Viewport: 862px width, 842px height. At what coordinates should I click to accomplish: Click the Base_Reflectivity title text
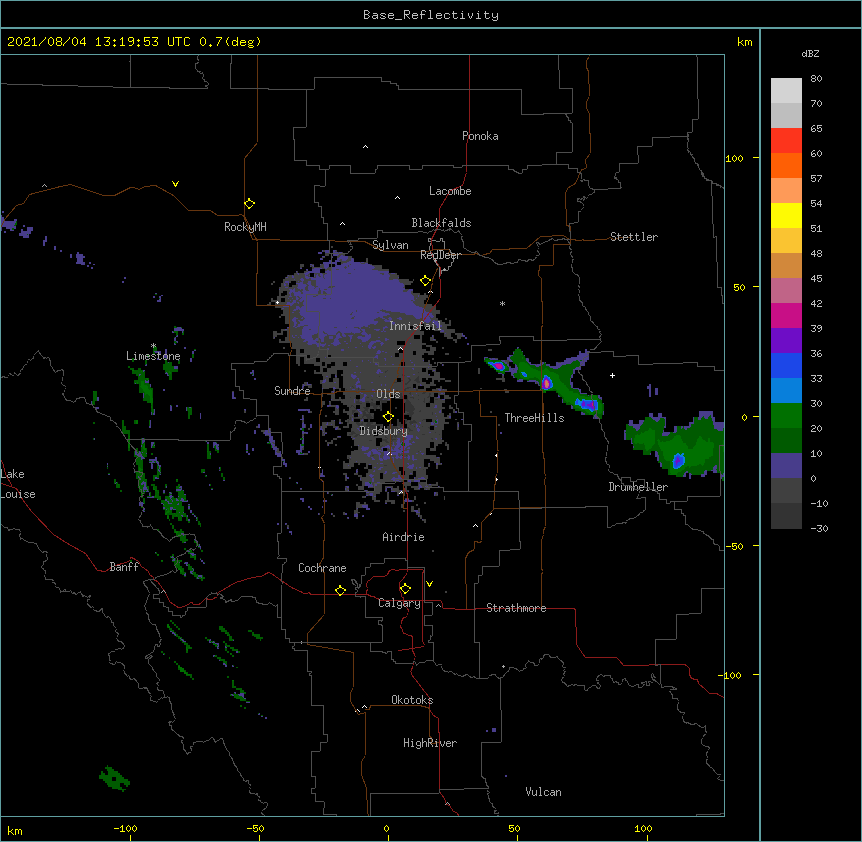pos(431,15)
